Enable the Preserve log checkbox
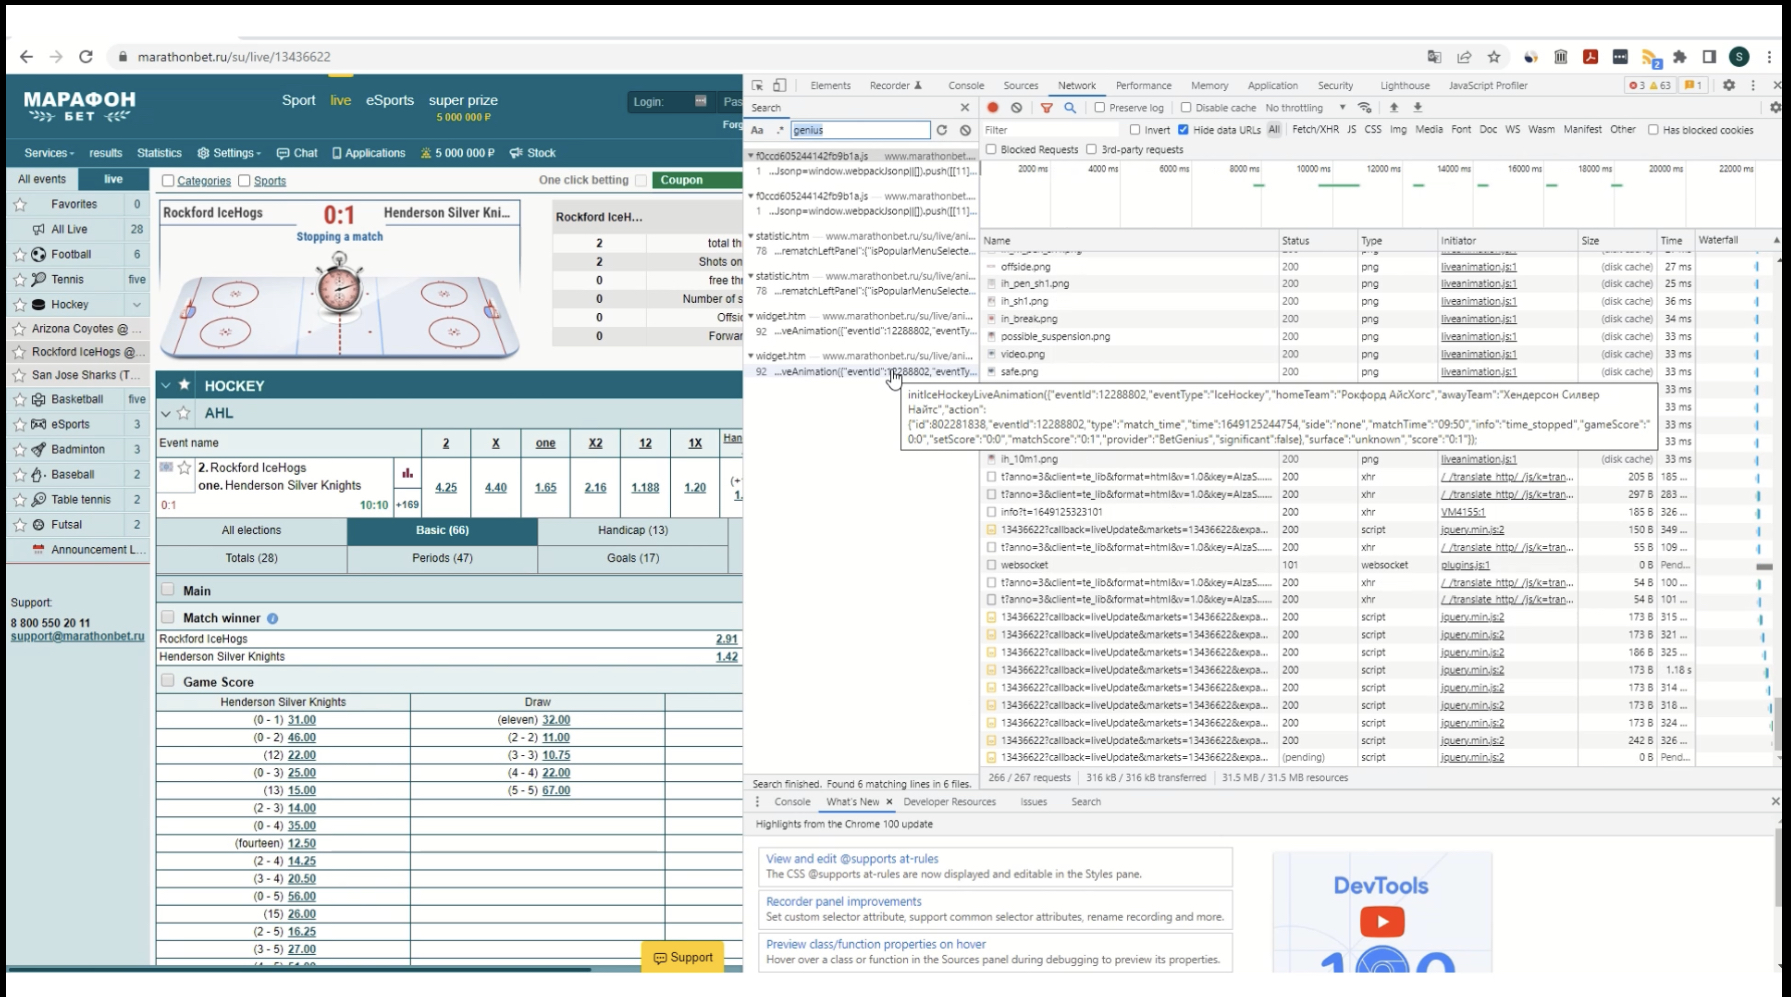Image resolution: width=1791 pixels, height=997 pixels. tap(1099, 107)
